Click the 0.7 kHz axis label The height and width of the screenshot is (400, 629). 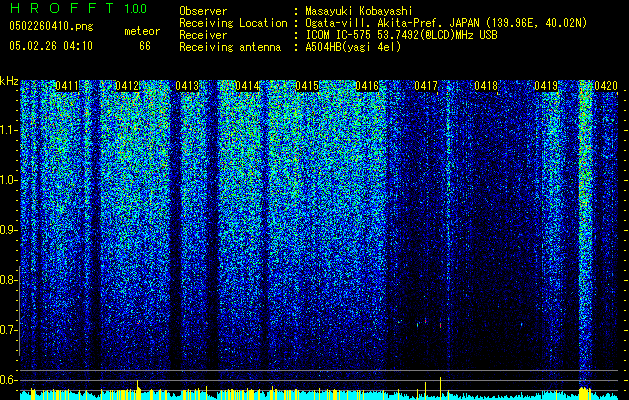click(x=8, y=330)
